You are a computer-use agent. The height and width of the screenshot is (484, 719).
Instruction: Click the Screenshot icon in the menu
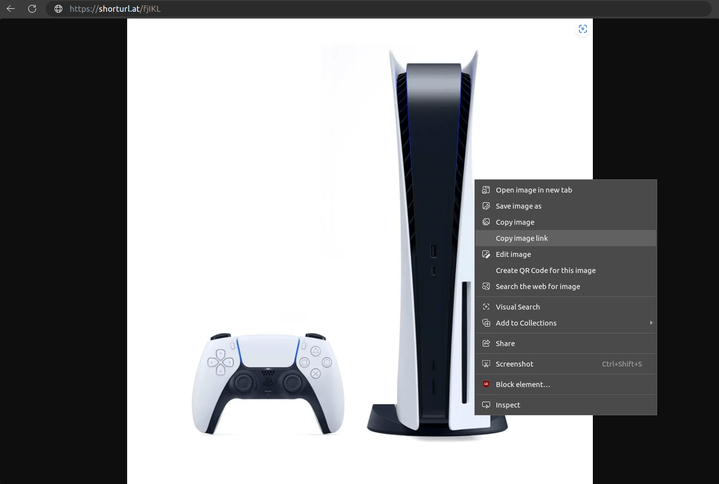(x=486, y=364)
